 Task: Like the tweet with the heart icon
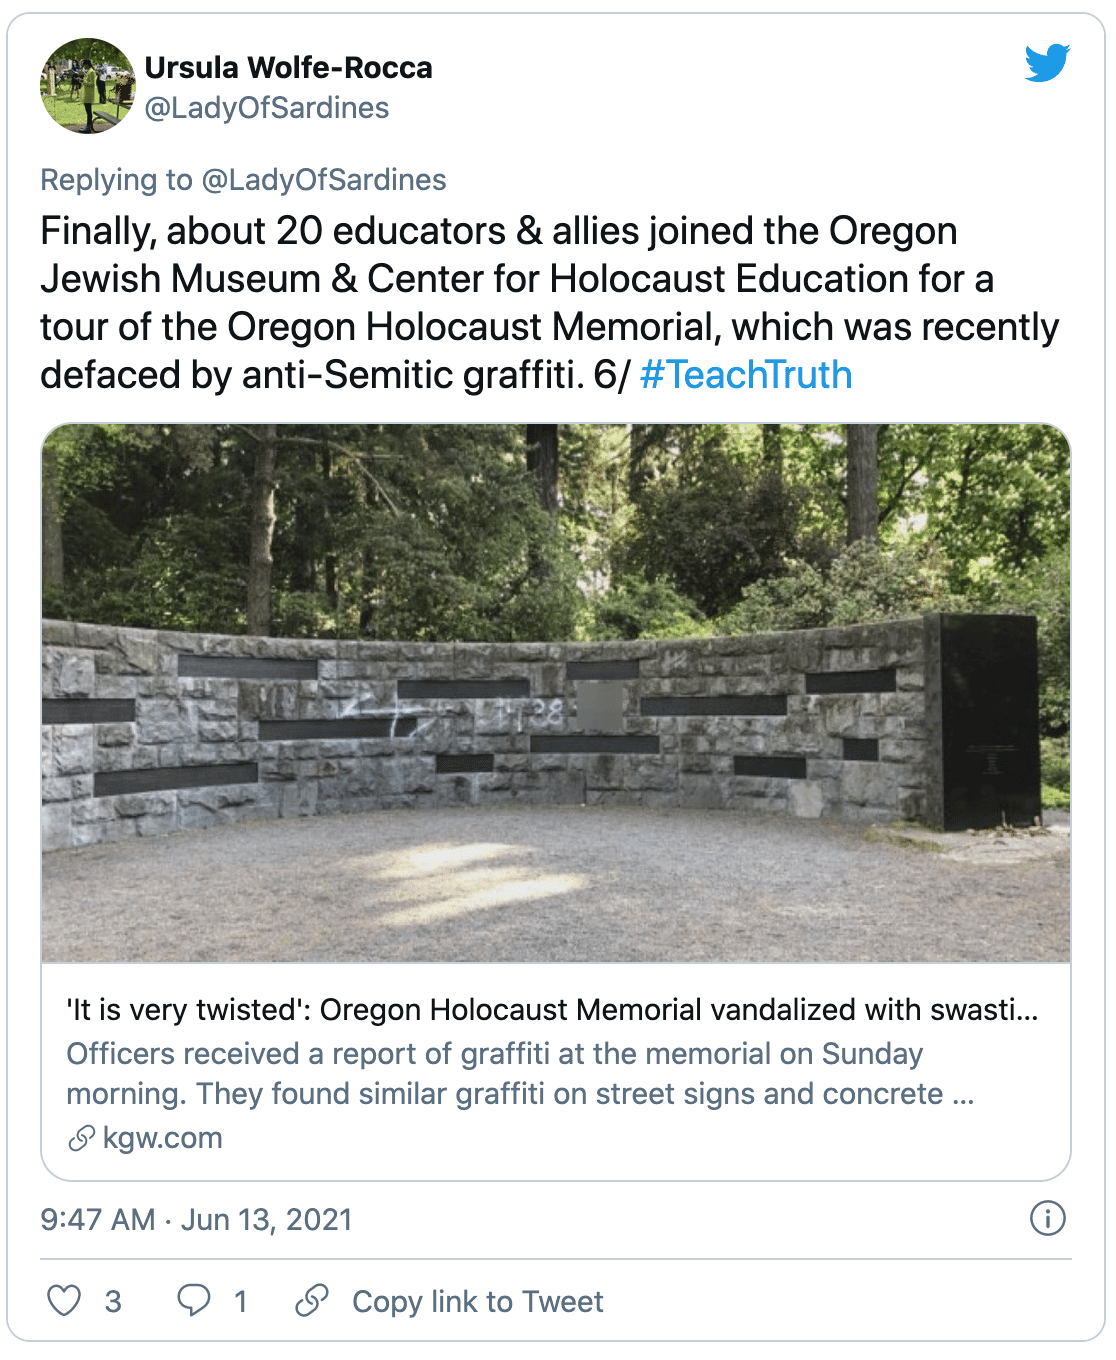click(x=64, y=1300)
